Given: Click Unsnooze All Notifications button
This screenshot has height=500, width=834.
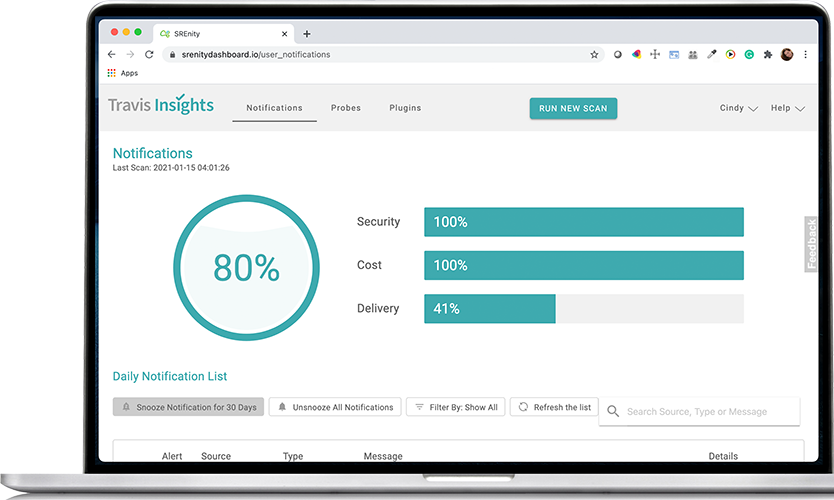Looking at the screenshot, I should (336, 407).
